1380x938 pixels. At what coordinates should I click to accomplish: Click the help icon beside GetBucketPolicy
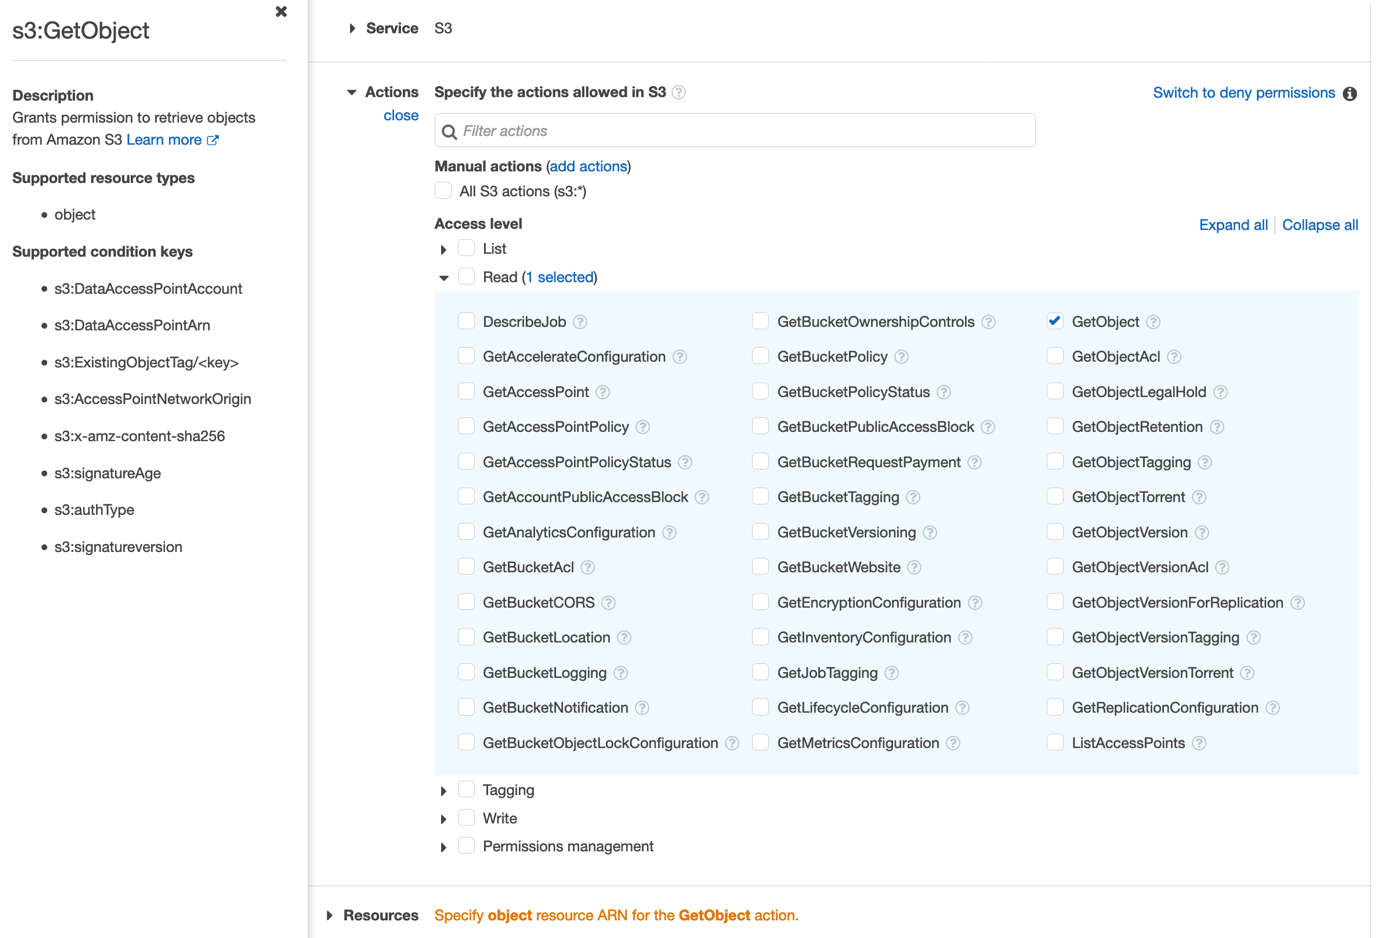901,356
